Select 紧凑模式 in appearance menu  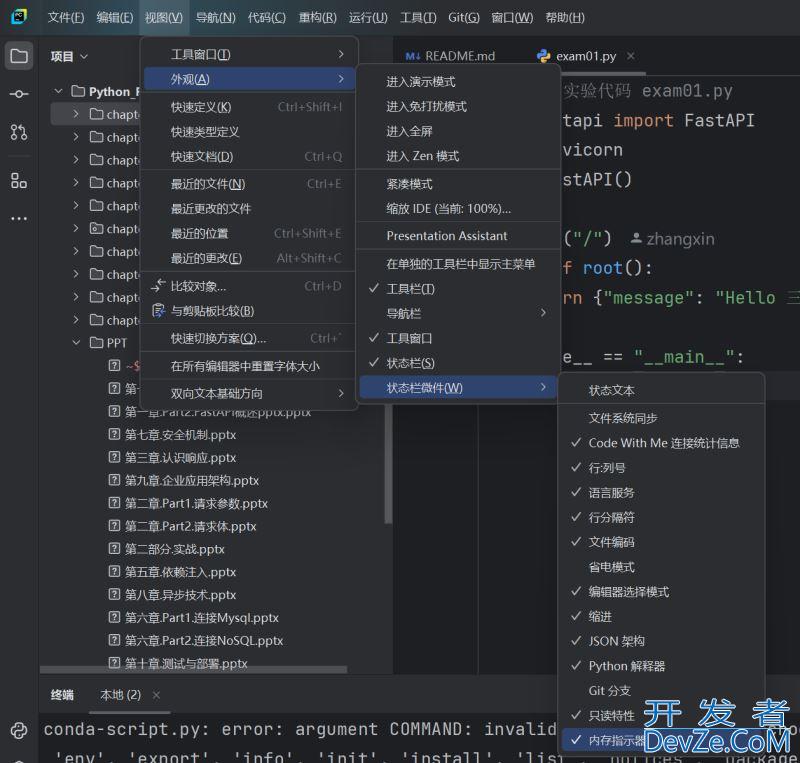[457, 184]
